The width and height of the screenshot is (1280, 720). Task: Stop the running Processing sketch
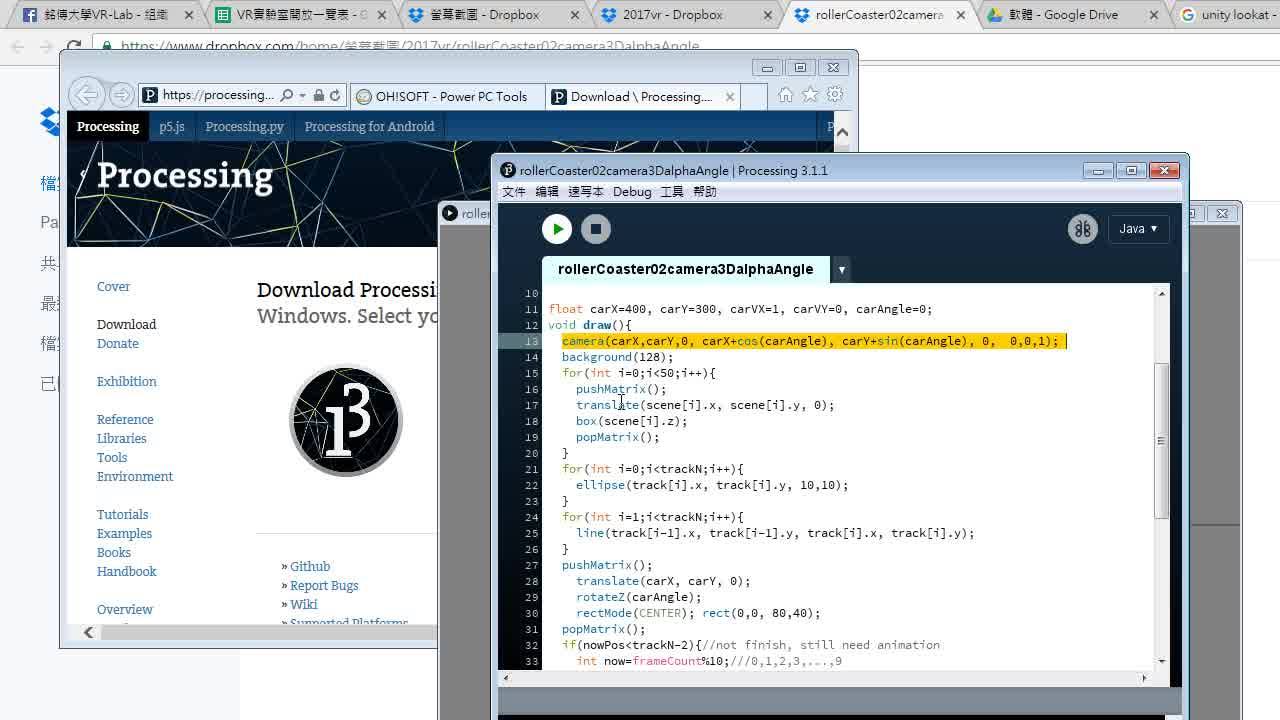point(596,229)
